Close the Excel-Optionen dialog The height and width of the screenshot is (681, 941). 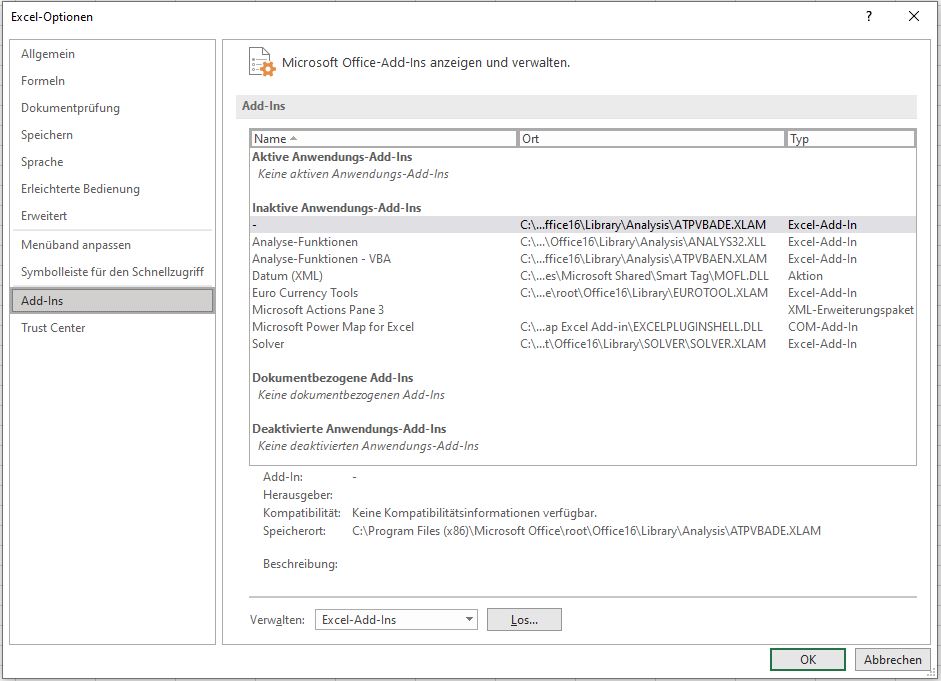[914, 16]
